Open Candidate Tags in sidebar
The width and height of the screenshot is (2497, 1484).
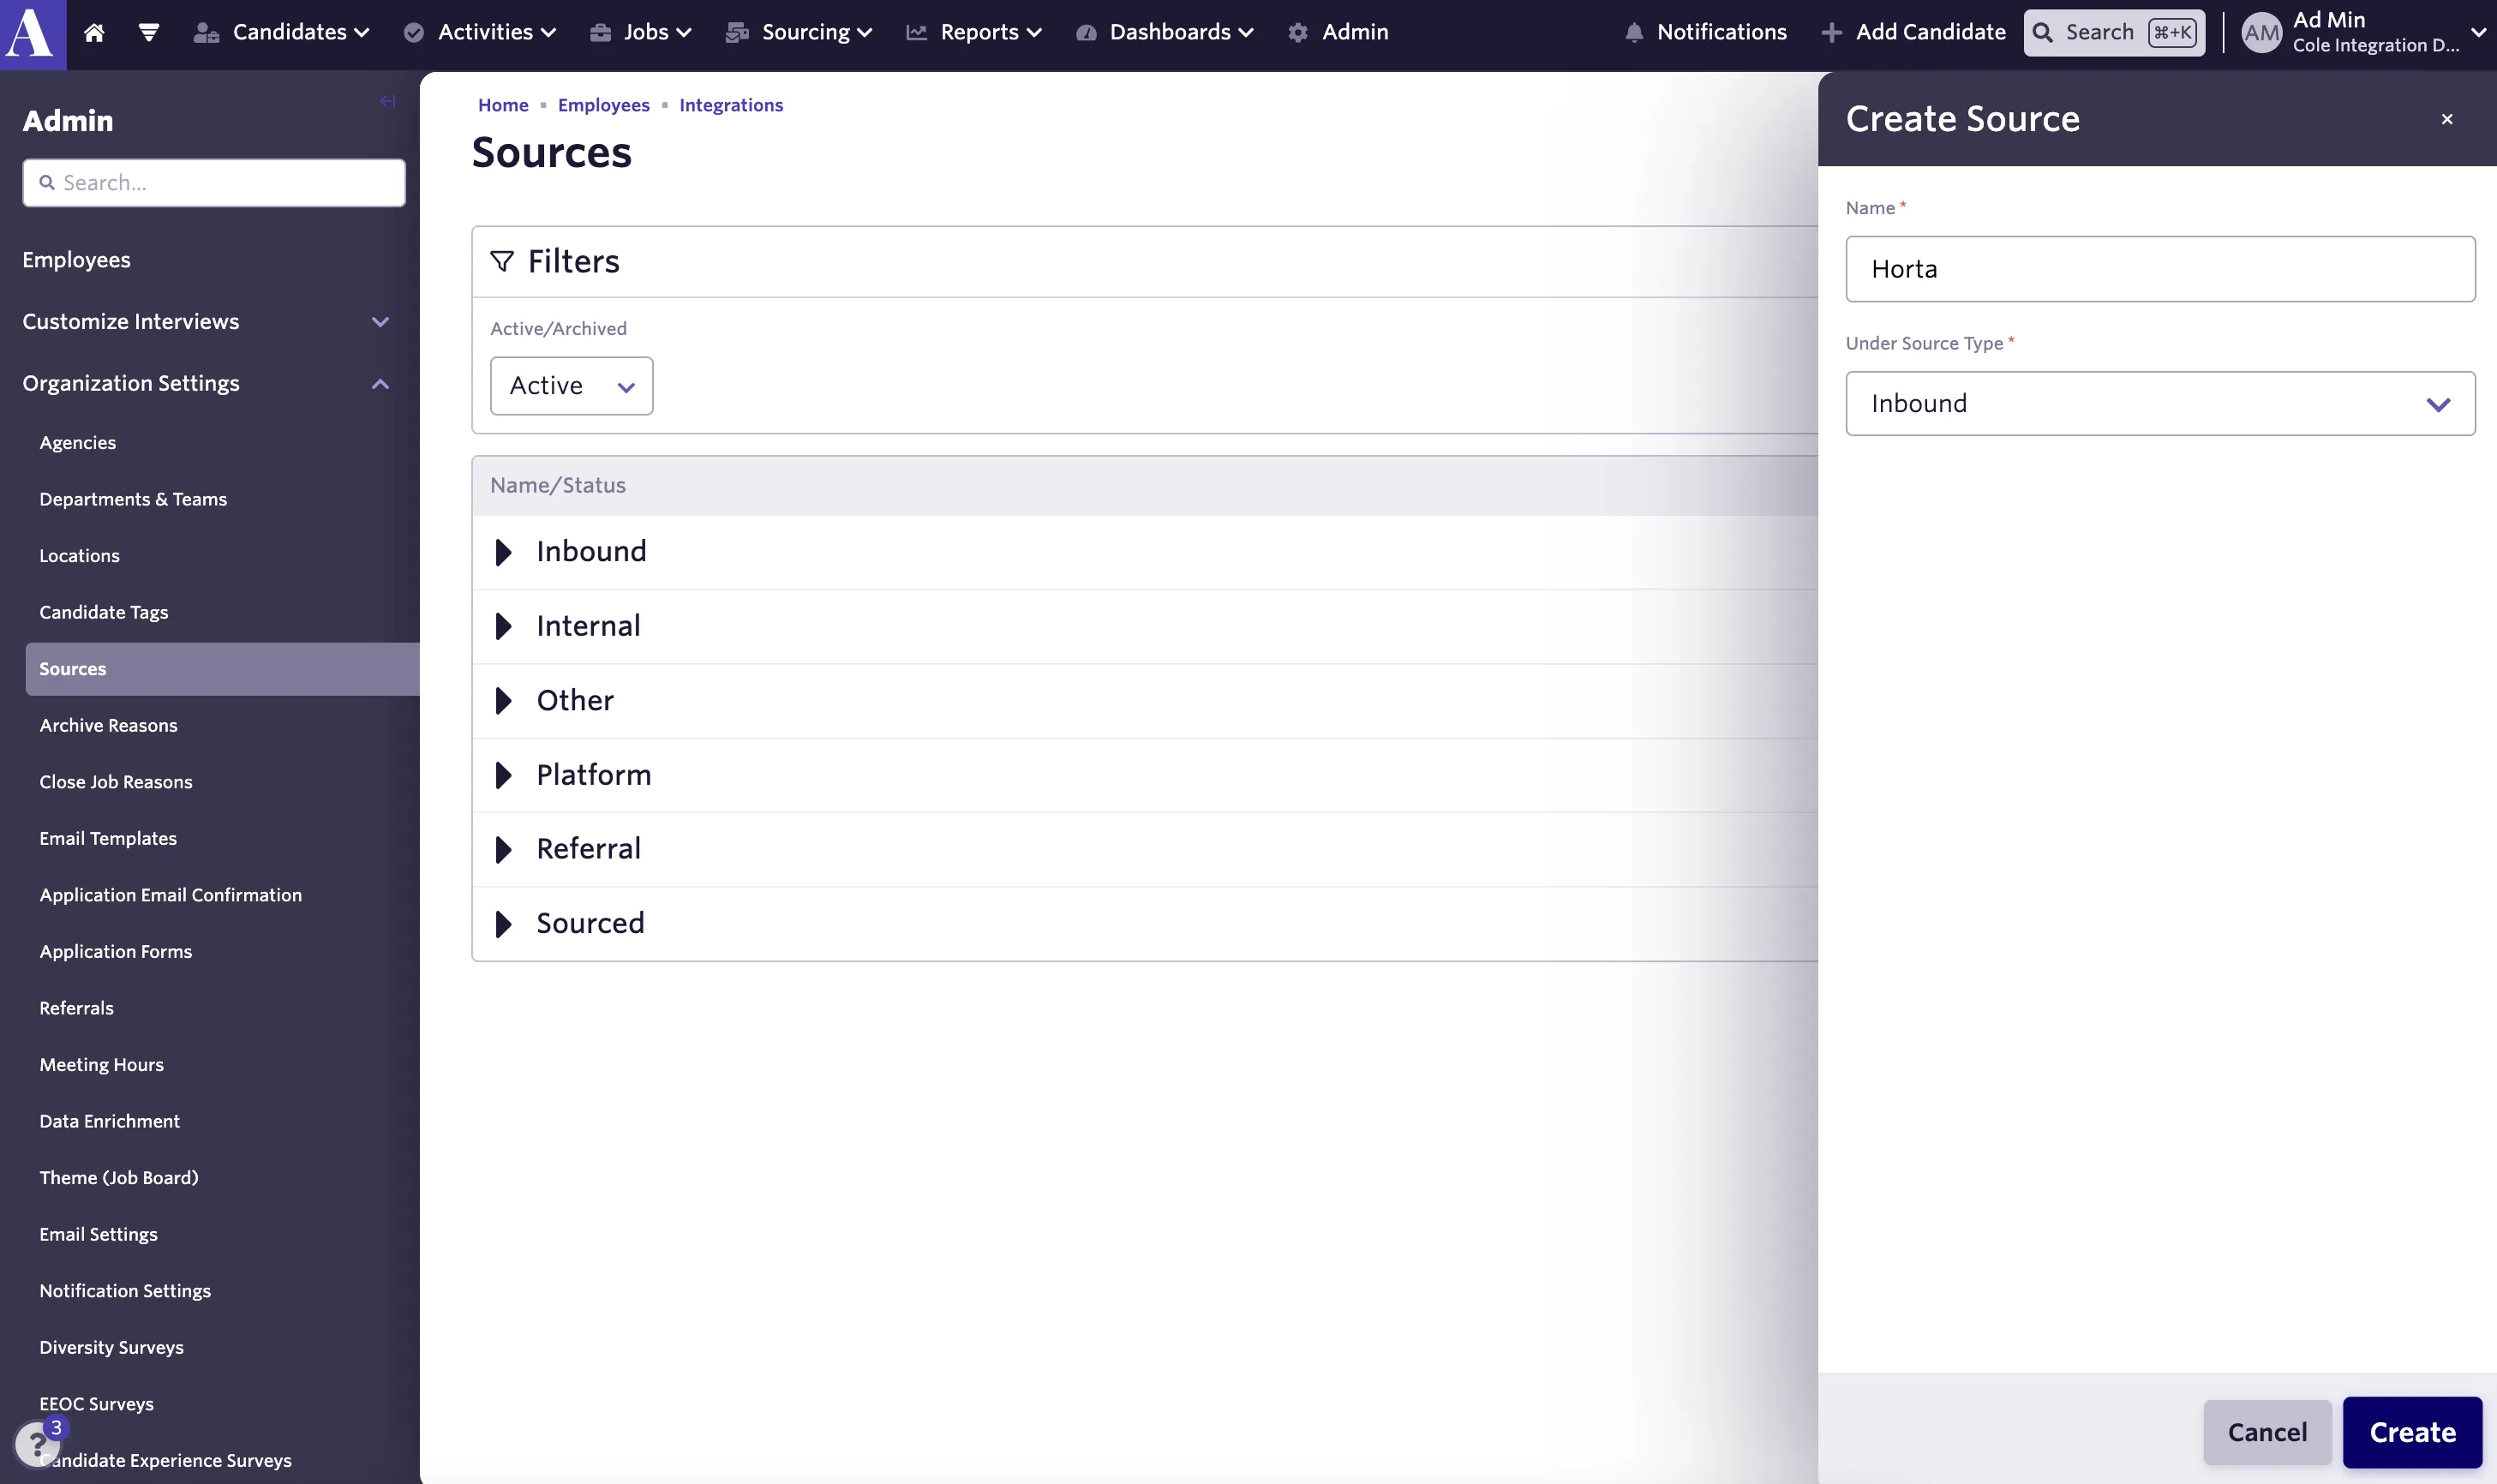(x=104, y=612)
